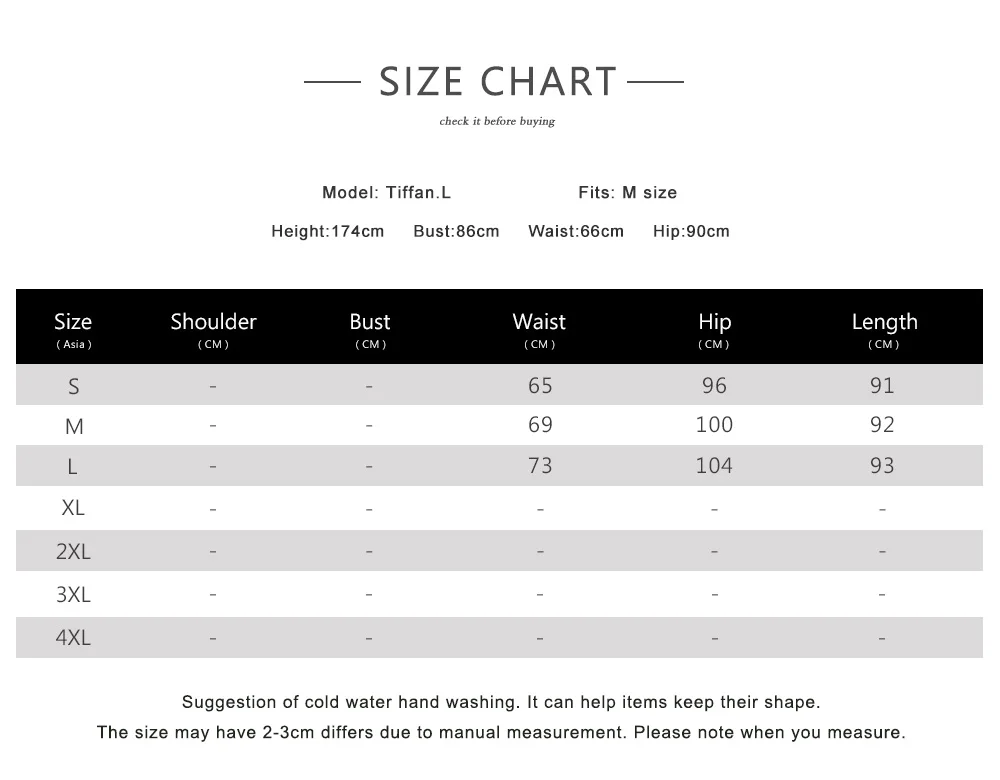Click the Fits: M size text
This screenshot has height=780, width=1000.
click(x=628, y=193)
